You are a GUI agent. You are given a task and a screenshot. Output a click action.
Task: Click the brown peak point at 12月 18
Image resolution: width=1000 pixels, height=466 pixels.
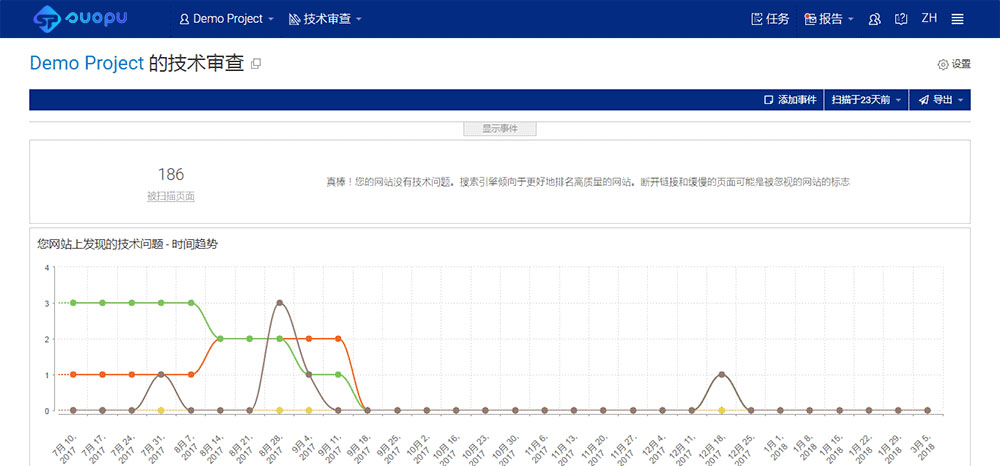[x=721, y=374]
